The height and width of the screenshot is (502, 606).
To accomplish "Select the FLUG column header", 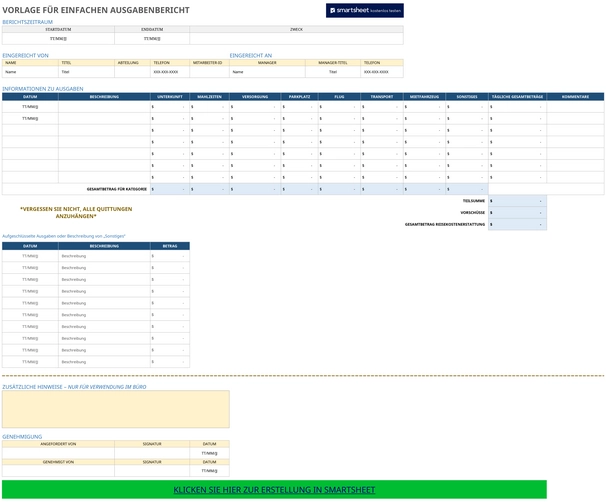I will (339, 97).
